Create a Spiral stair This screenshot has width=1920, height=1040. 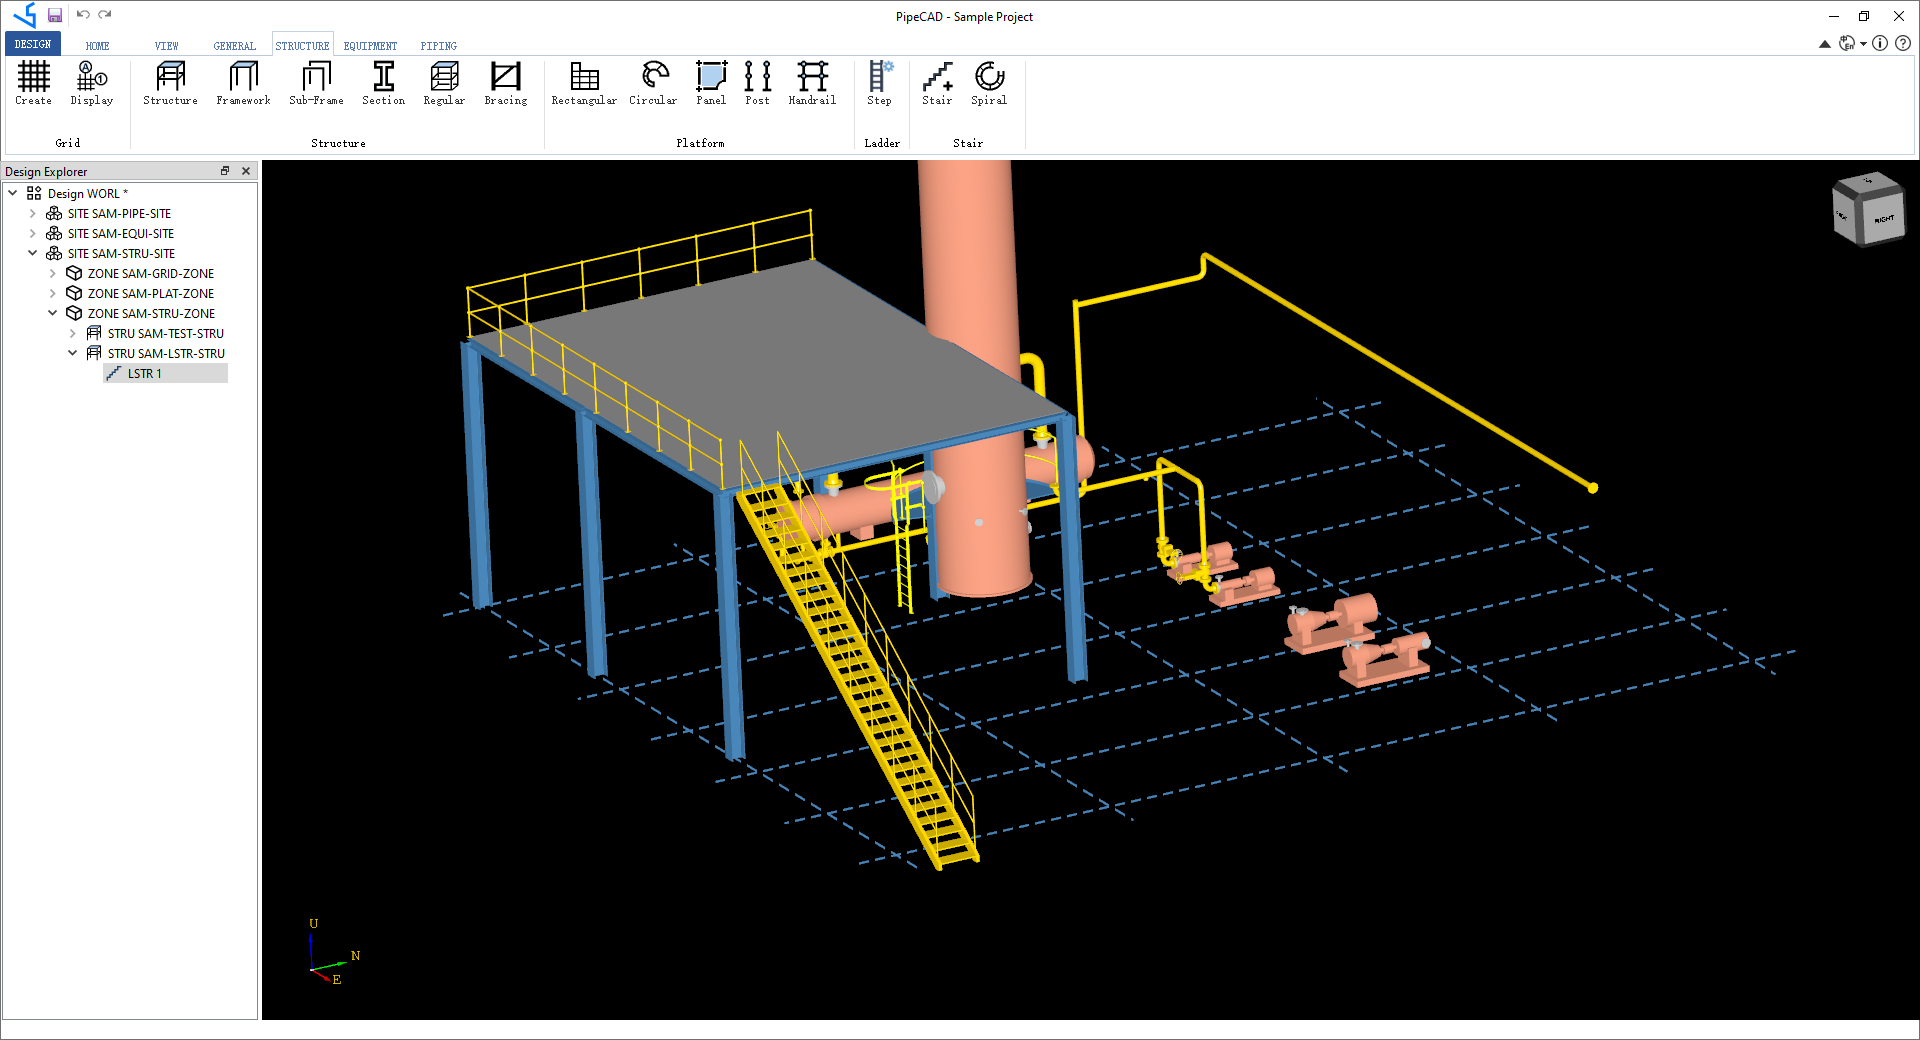(x=988, y=84)
